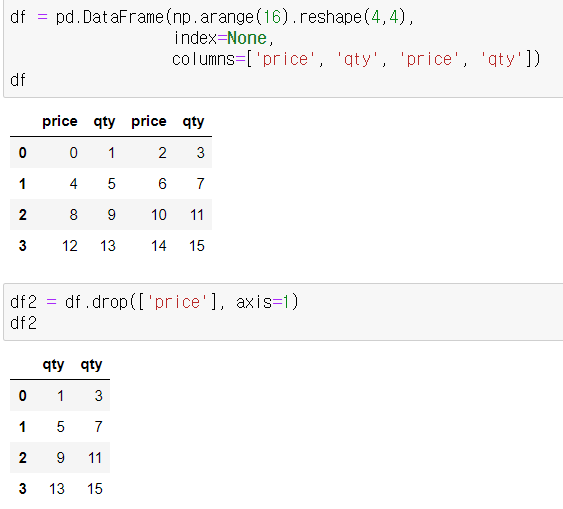Click the bold row index 2 of the df2 table
The height and width of the screenshot is (509, 563).
click(22, 458)
